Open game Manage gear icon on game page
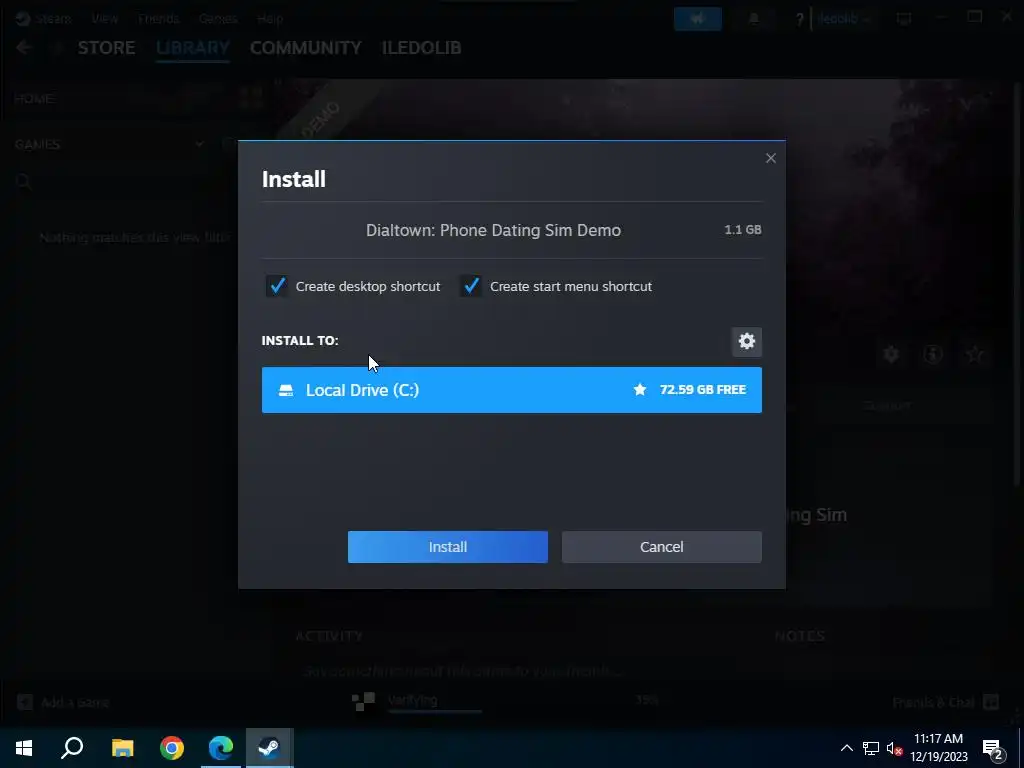 tap(891, 355)
